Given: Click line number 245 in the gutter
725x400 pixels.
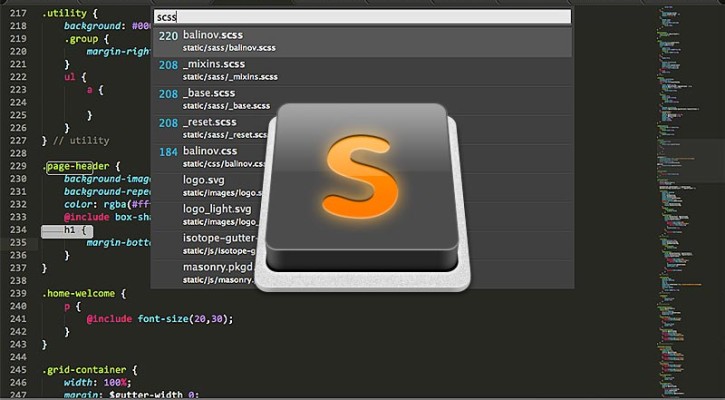Looking at the screenshot, I should (x=18, y=369).
